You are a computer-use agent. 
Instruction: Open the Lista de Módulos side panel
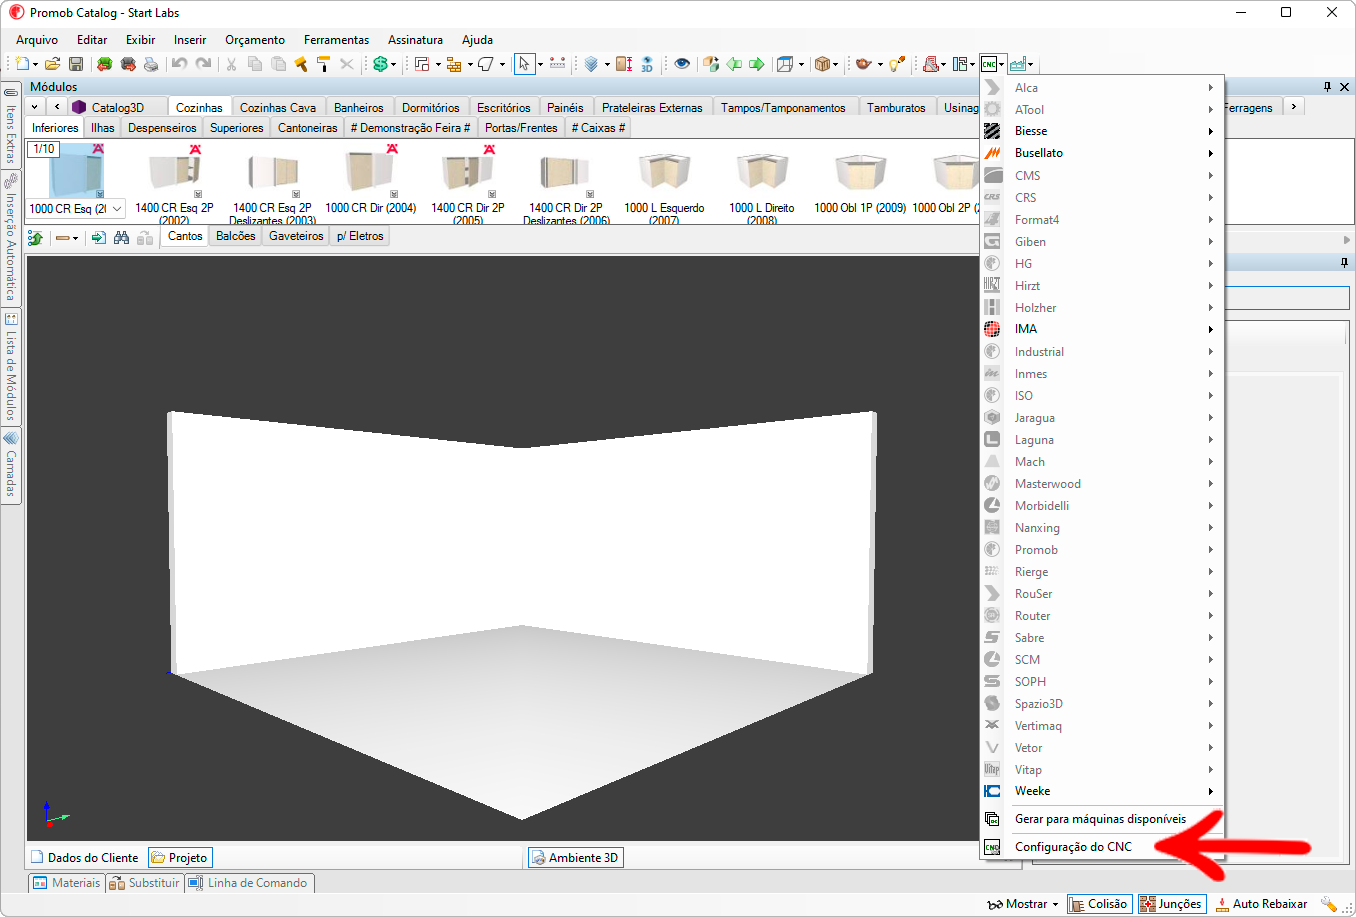click(x=11, y=367)
